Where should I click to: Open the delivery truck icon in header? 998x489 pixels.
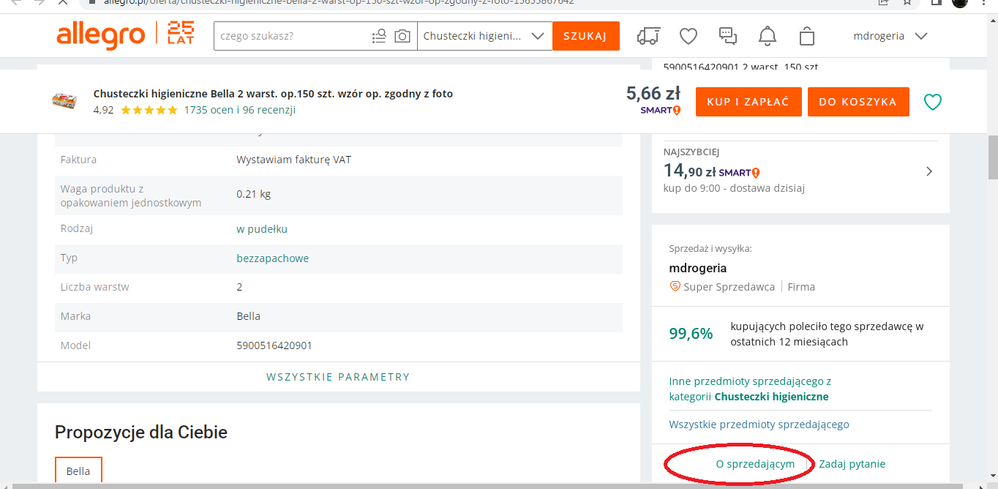[648, 37]
